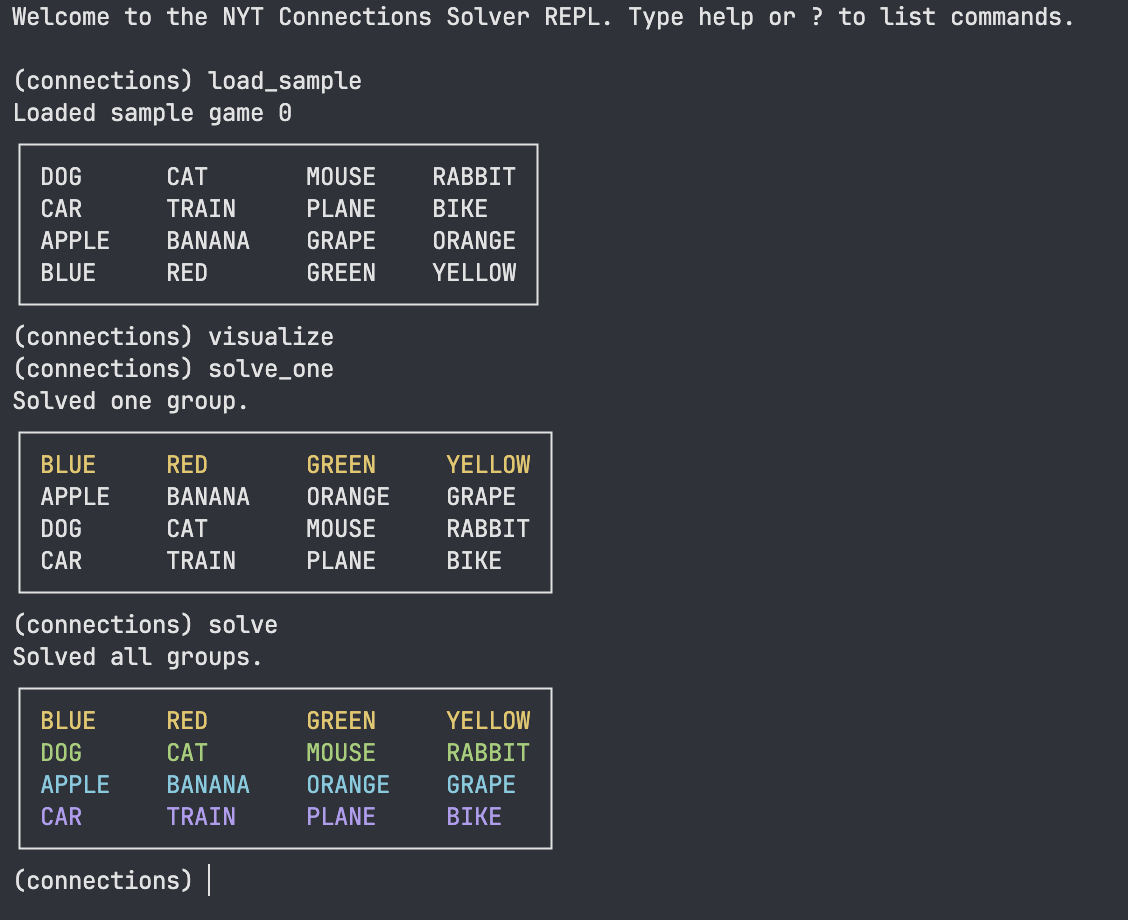Click CAT in the grid under 'Loaded sample game 0'
Viewport: 1128px width, 920px height.
click(187, 177)
